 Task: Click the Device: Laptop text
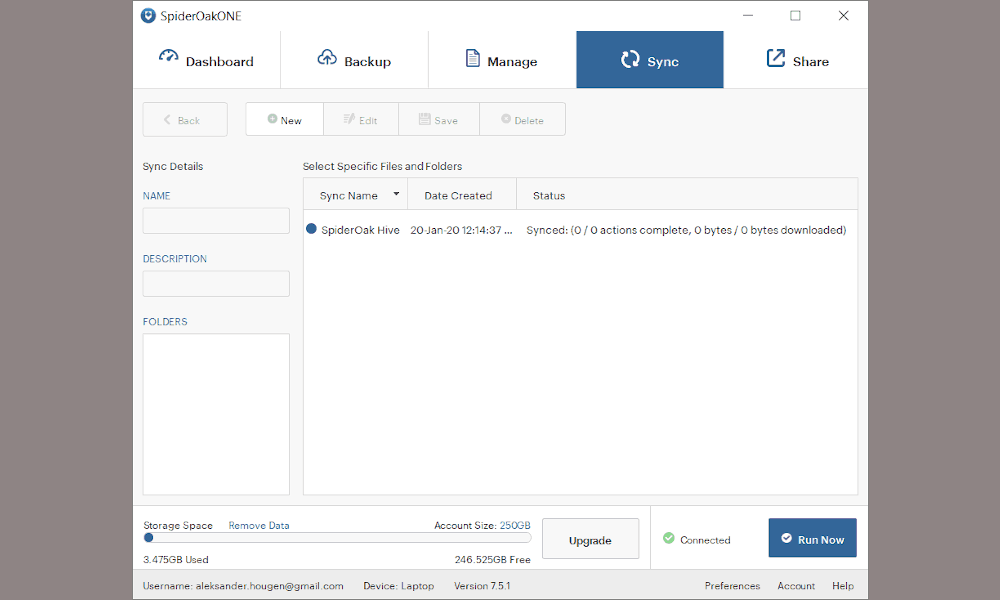pos(399,585)
